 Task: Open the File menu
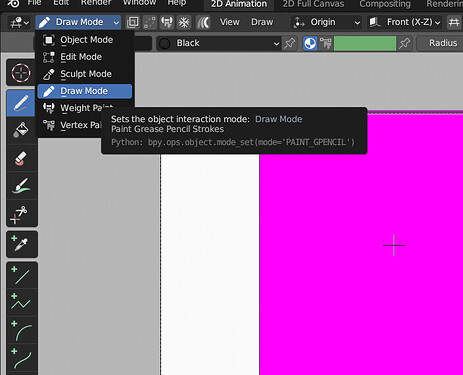[35, 3]
